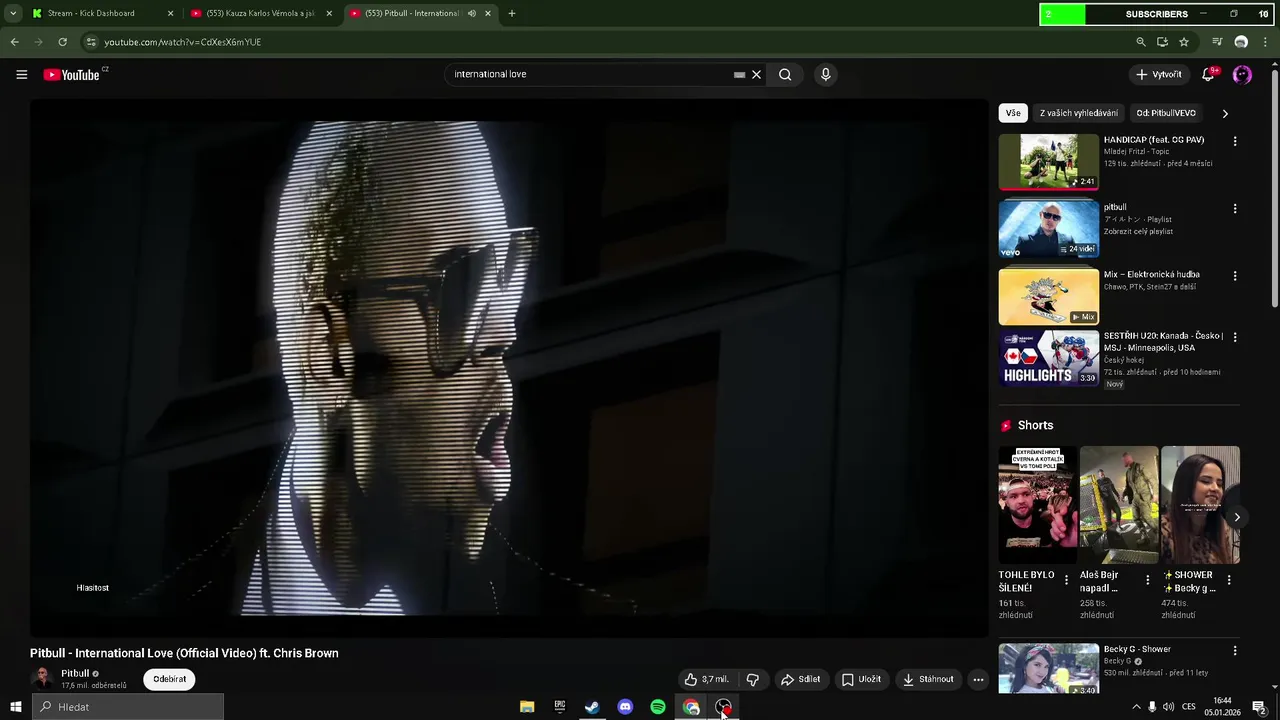Open Becky G - Shower video title
1280x720 pixels.
(1137, 649)
